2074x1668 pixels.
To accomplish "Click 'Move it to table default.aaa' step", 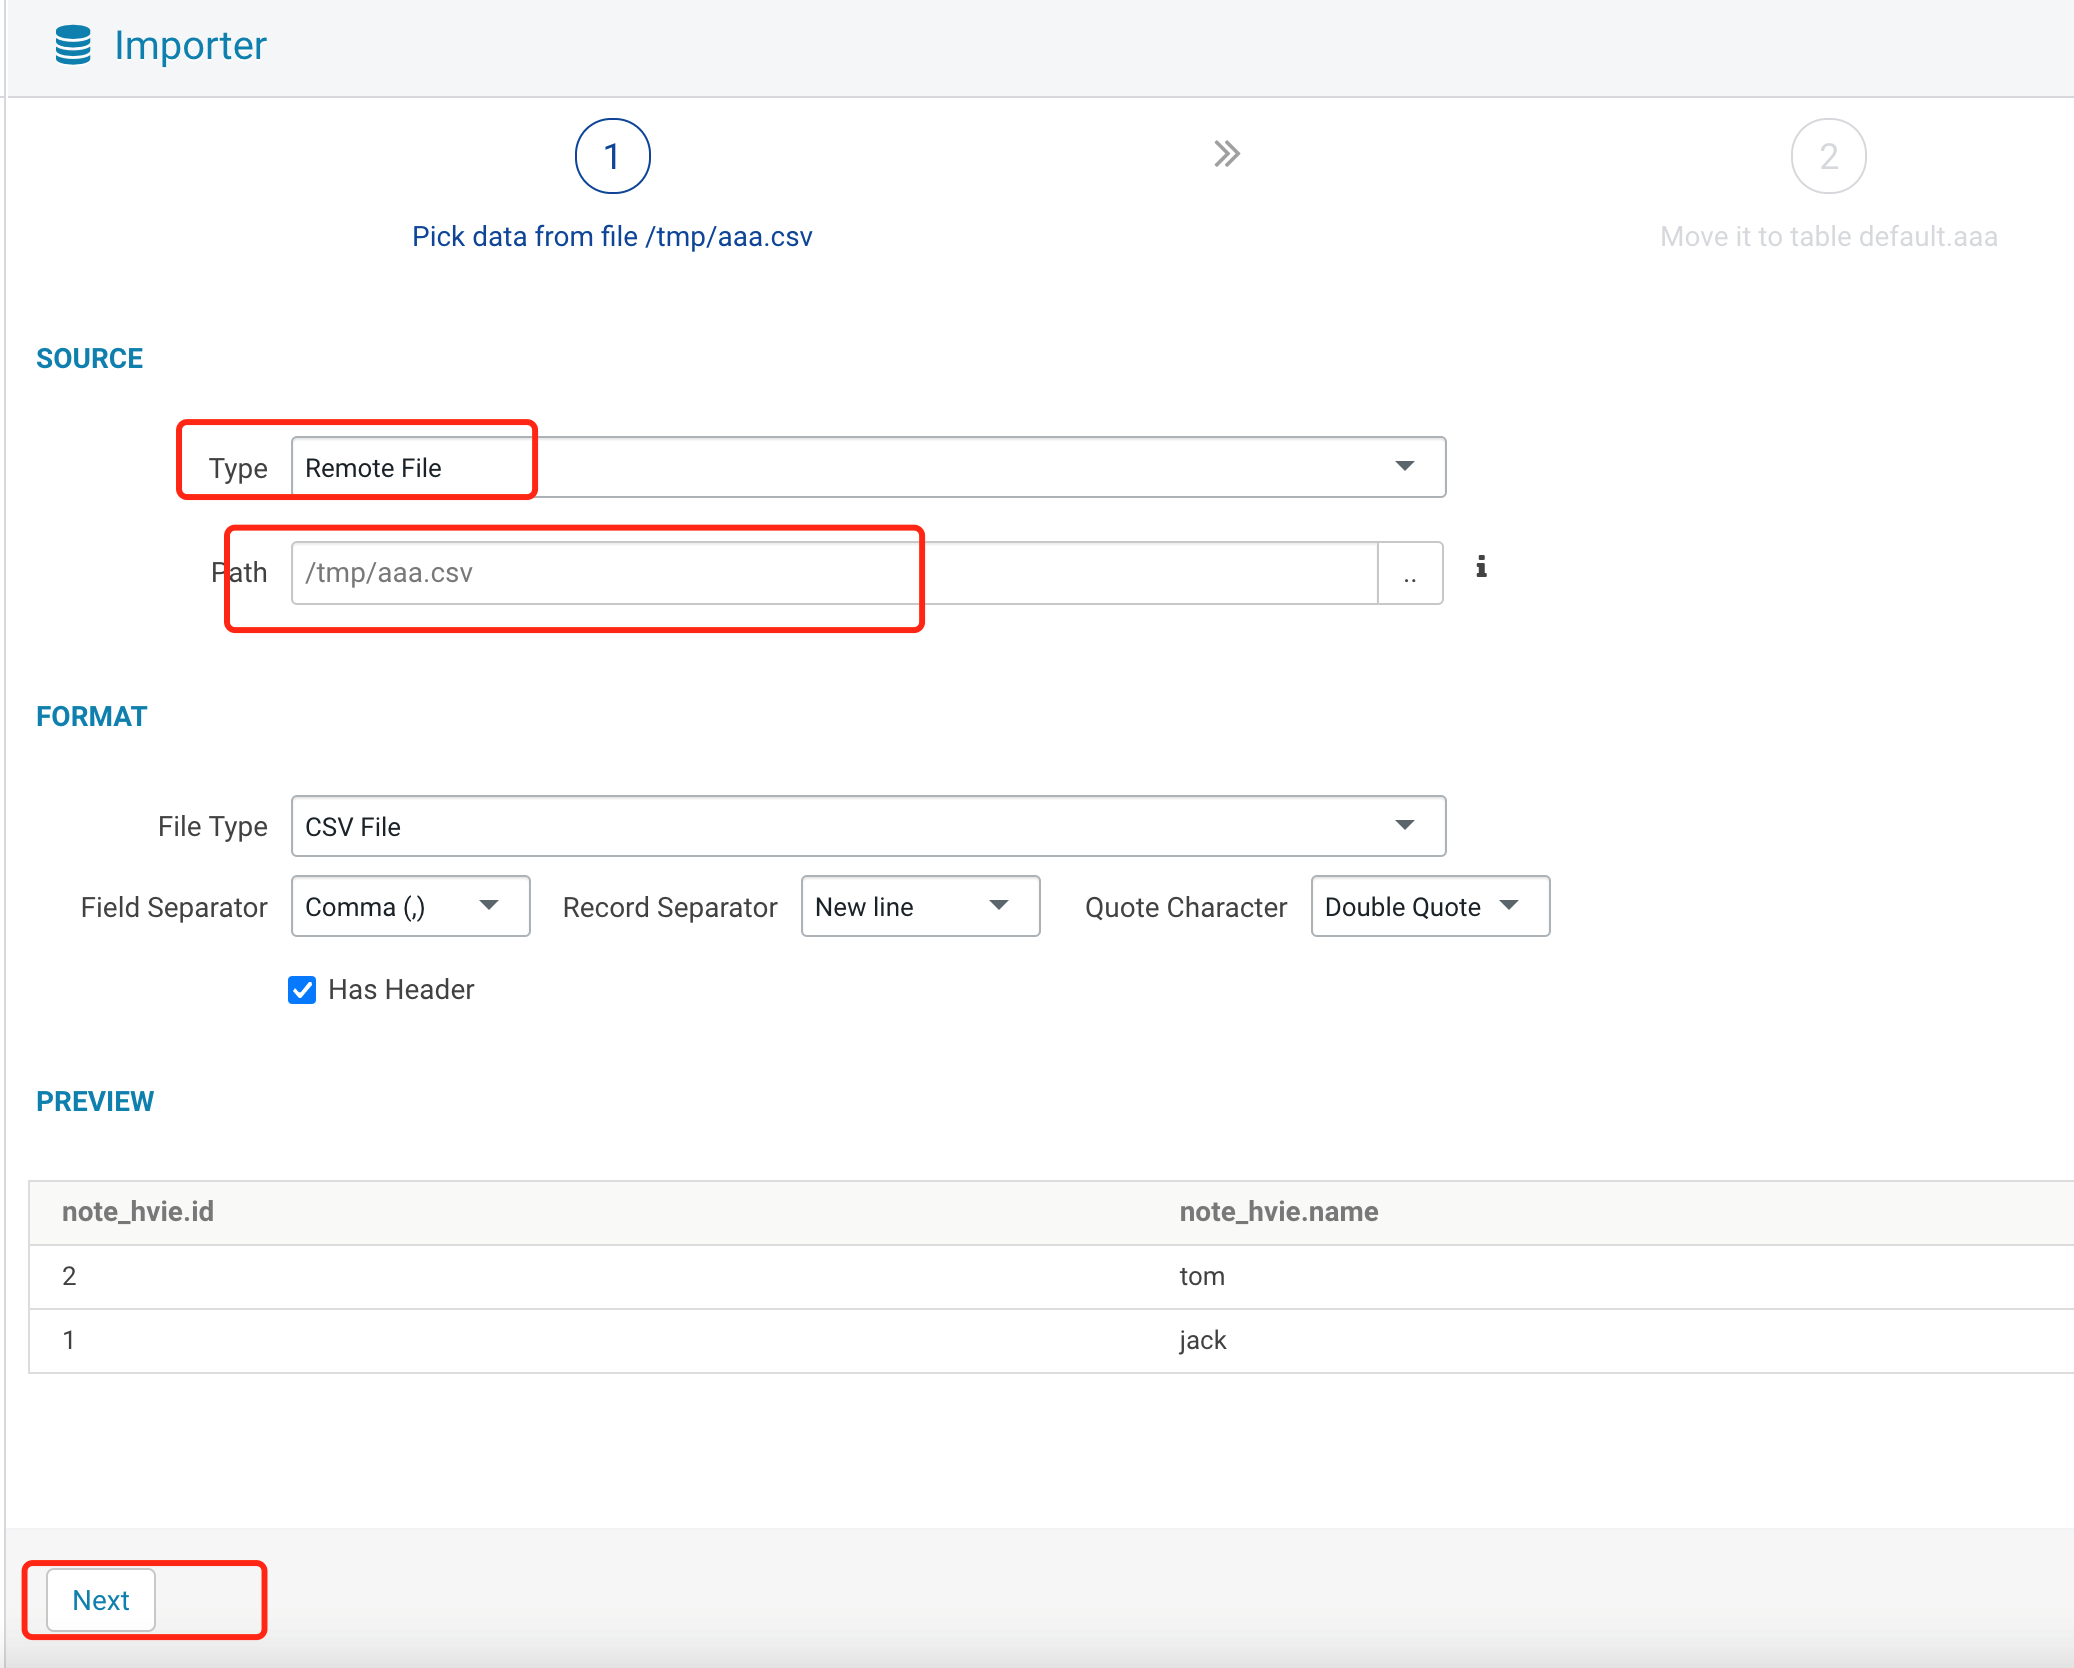I will coord(1828,237).
